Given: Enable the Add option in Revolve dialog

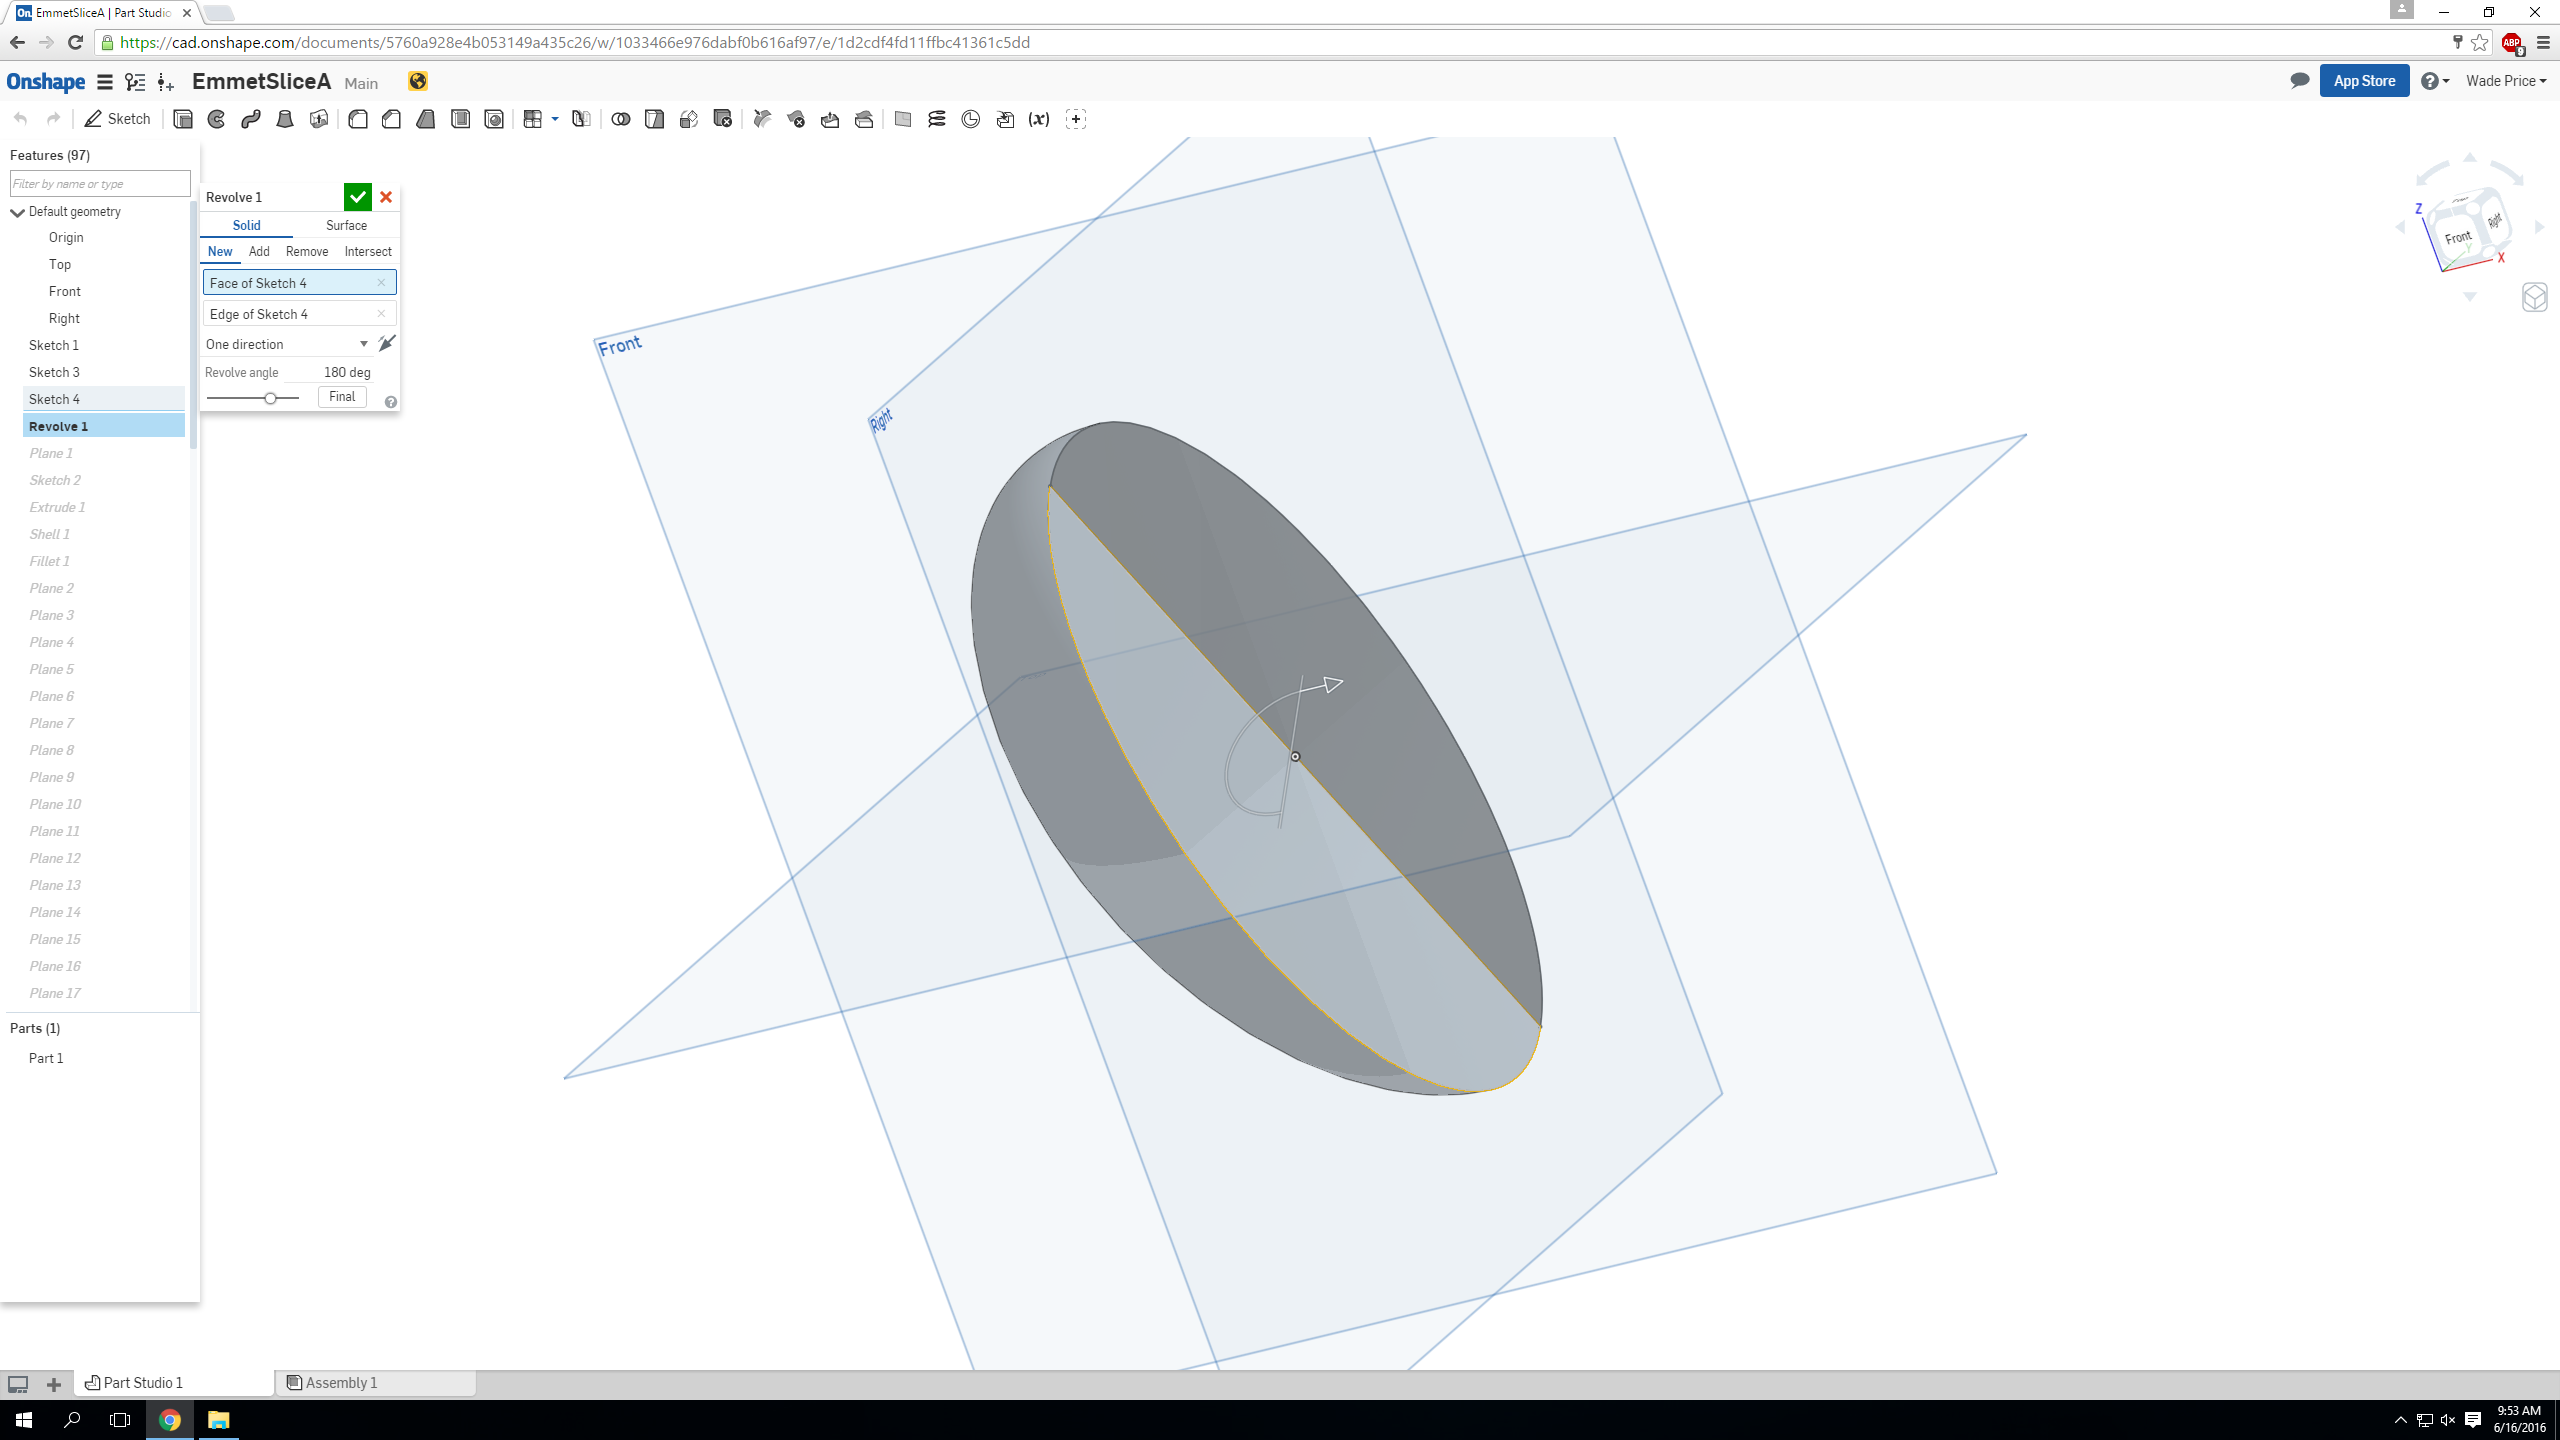Looking at the screenshot, I should click(258, 251).
